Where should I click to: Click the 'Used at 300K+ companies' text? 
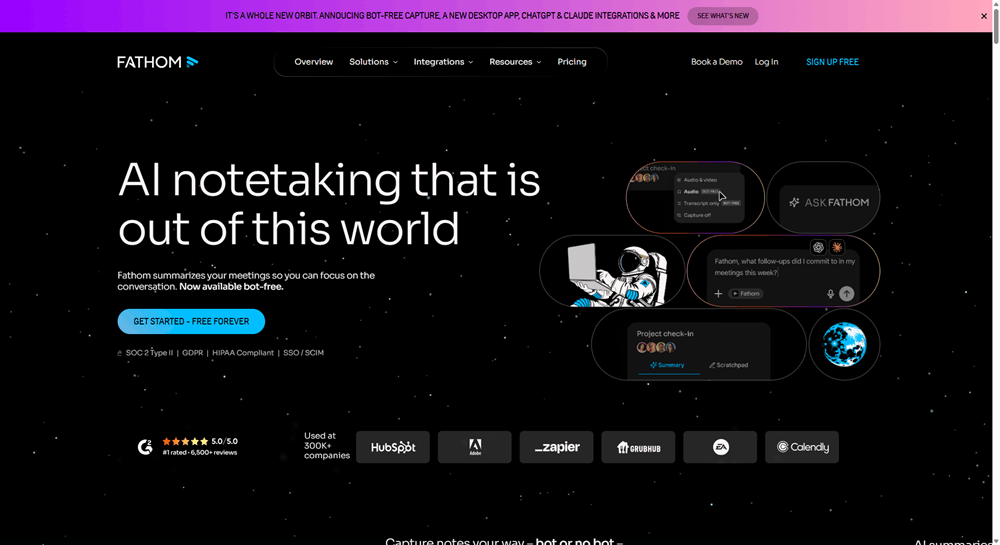[x=327, y=446]
